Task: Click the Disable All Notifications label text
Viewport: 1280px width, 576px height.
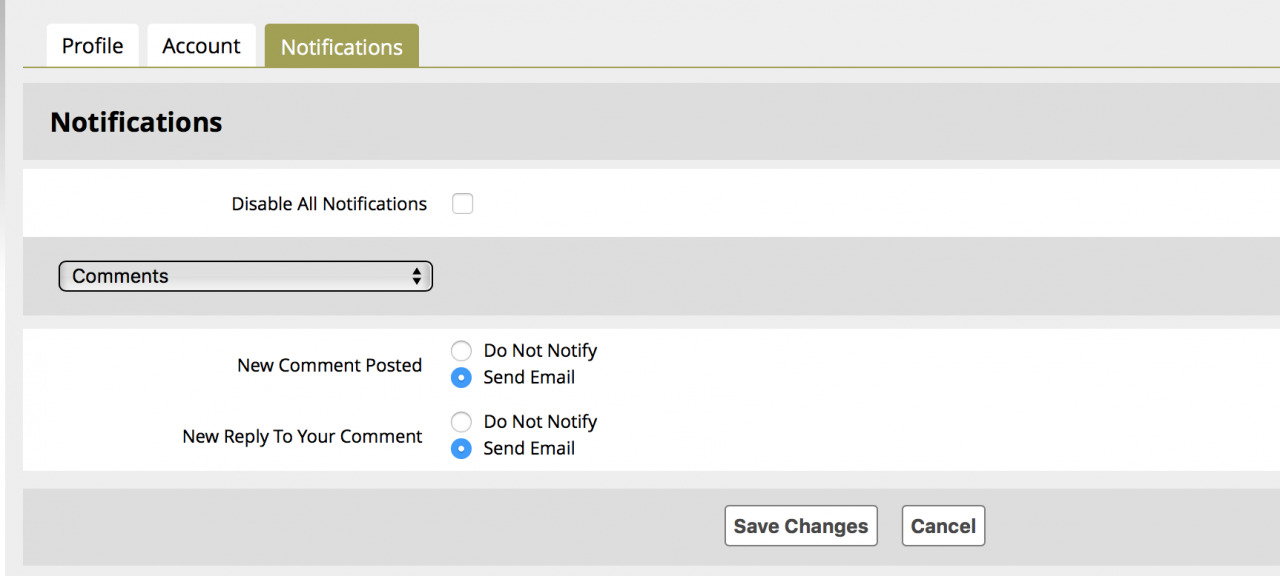Action: [329, 204]
